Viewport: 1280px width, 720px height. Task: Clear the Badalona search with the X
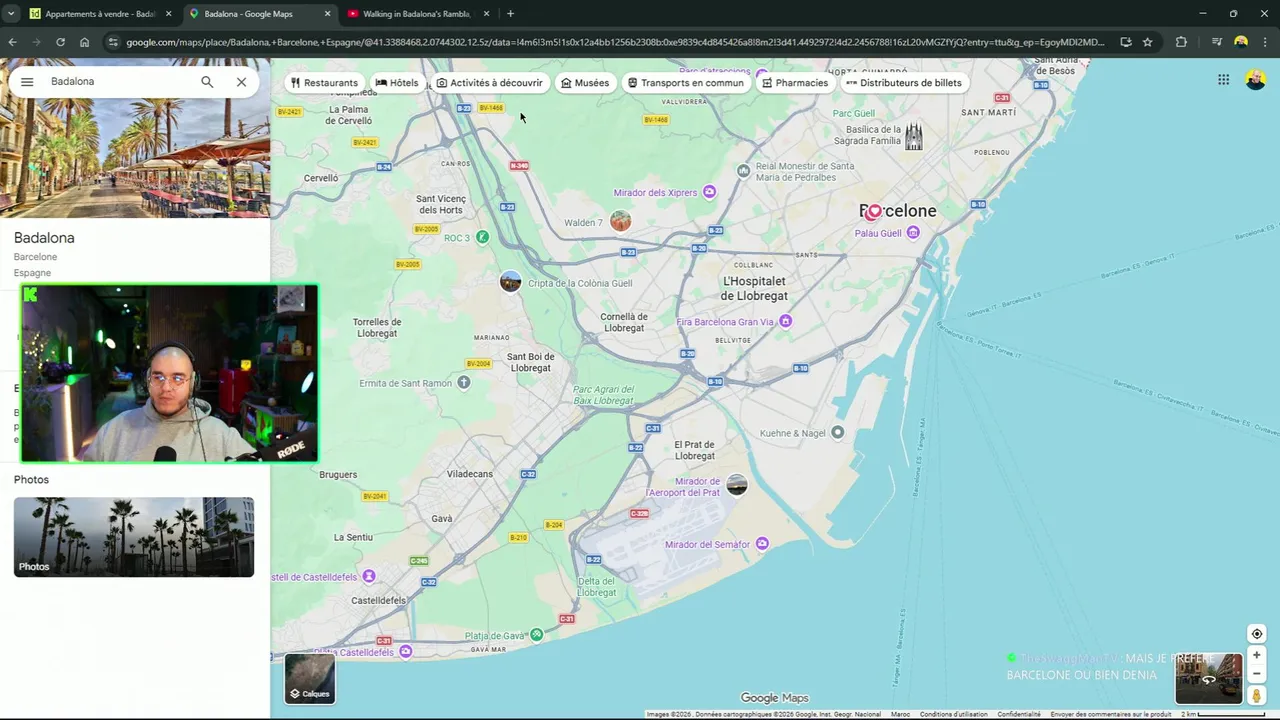point(241,82)
